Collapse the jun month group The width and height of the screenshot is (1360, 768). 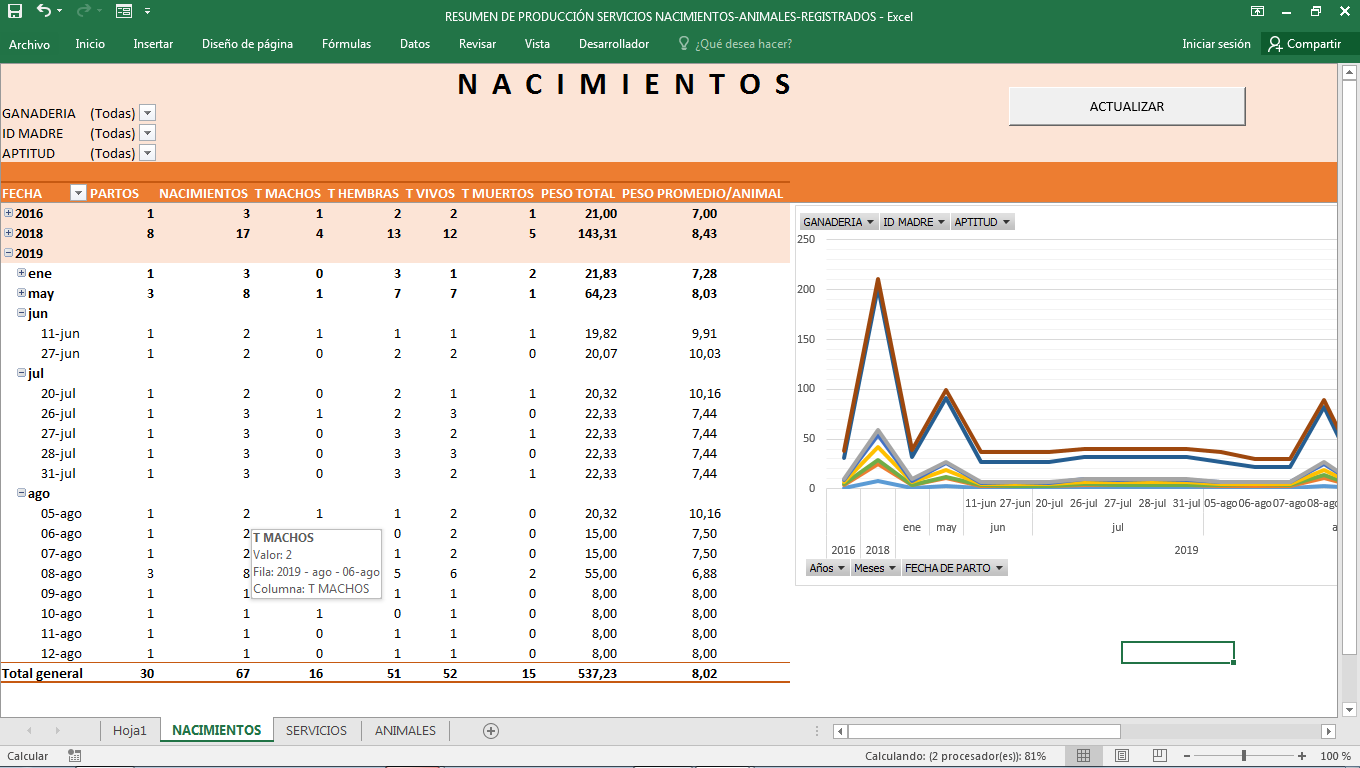coord(22,313)
